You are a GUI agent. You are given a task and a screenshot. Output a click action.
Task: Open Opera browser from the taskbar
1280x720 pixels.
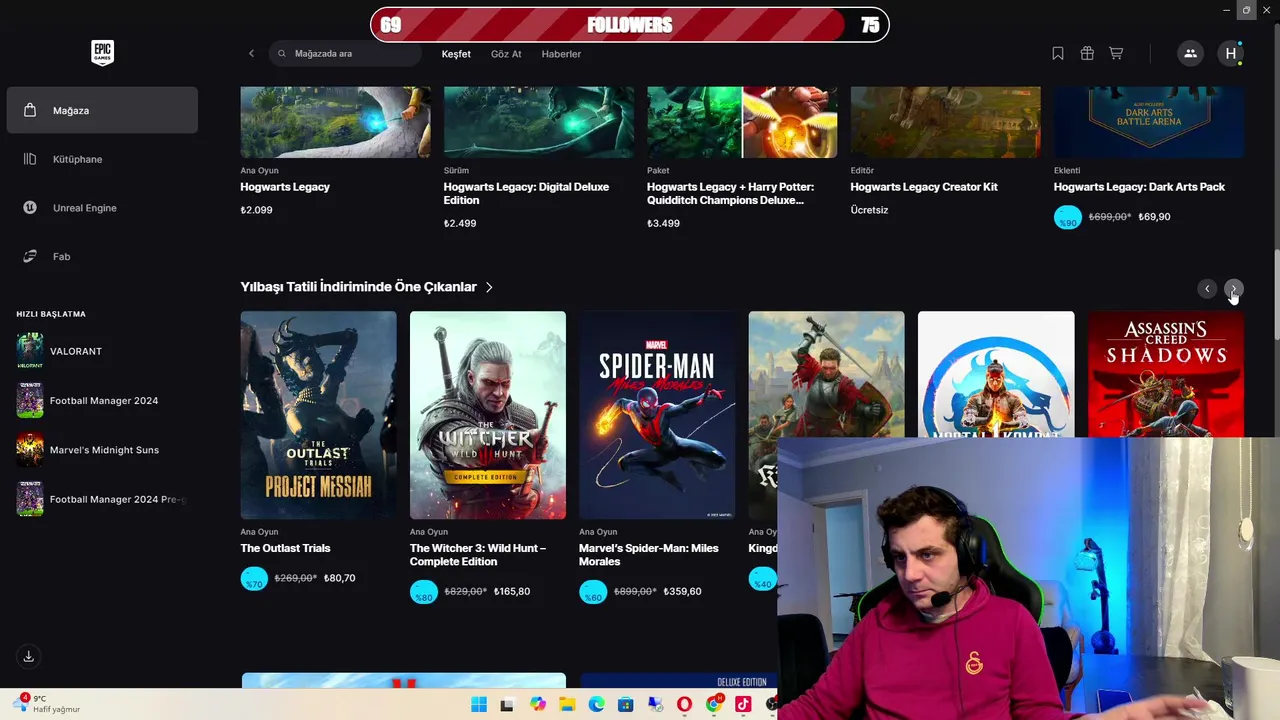pyautogui.click(x=684, y=705)
